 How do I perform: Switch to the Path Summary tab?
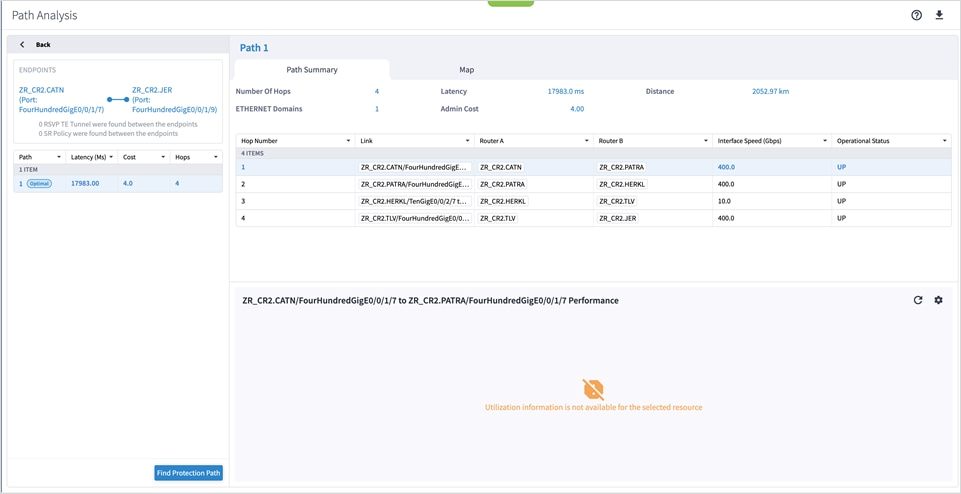(312, 70)
